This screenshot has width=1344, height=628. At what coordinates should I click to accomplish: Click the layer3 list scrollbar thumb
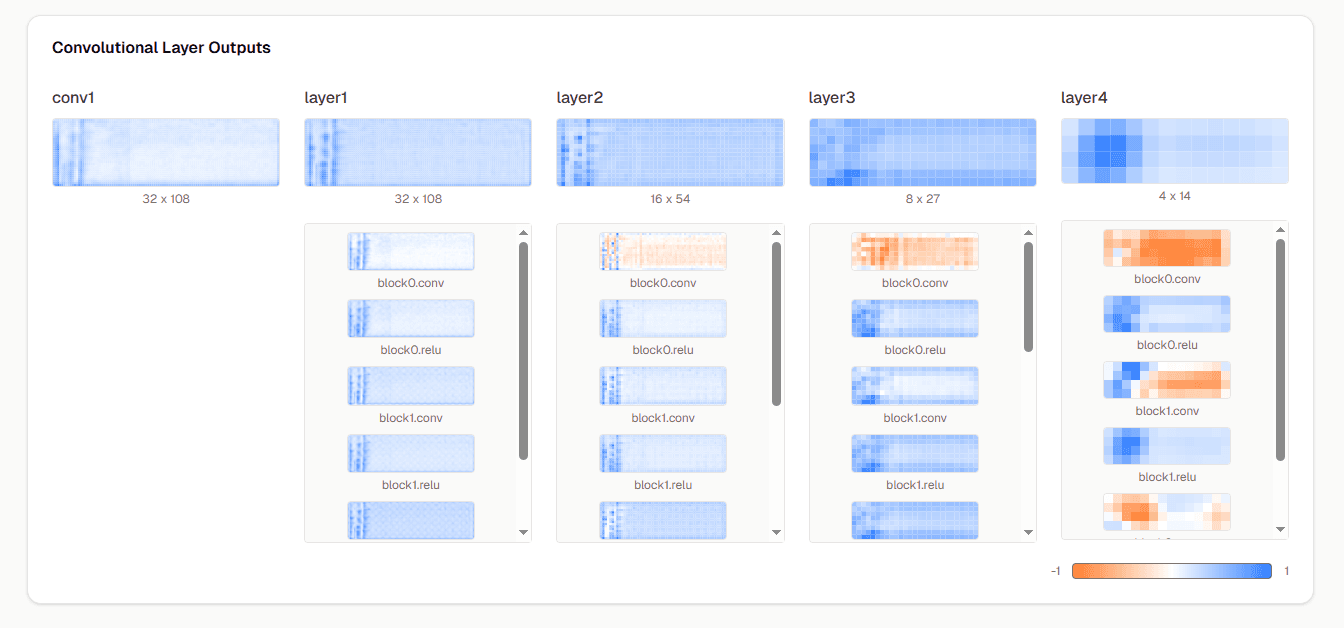click(x=1028, y=297)
